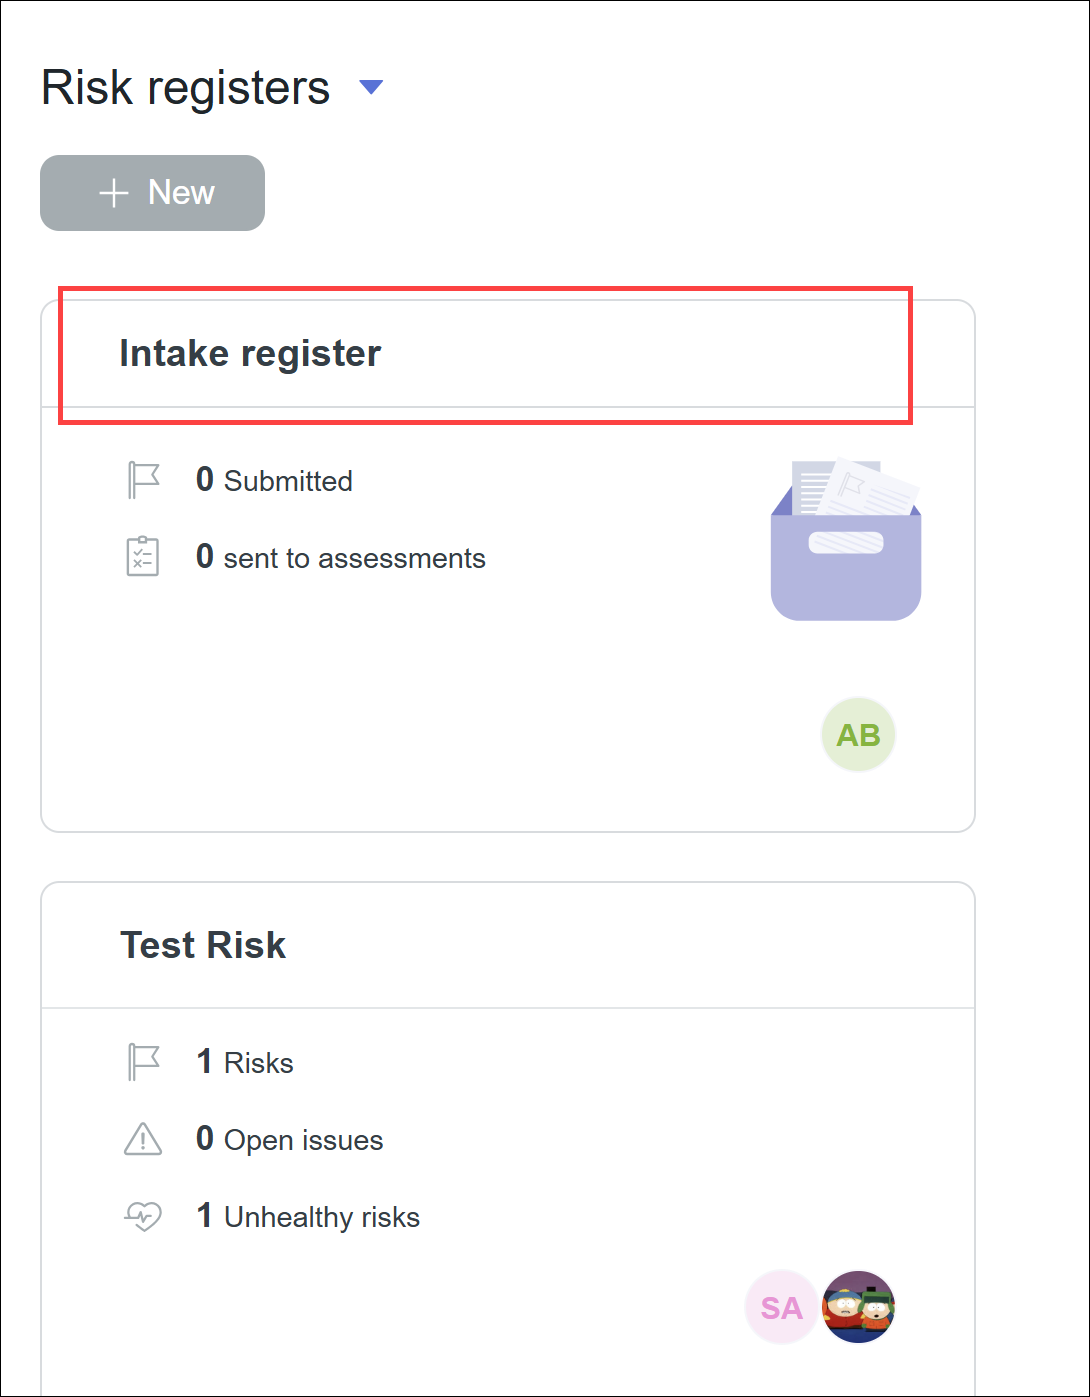Screen dimensions: 1090x1397
Task: Click the purple inbox illustration on Intake register
Action: coord(845,538)
